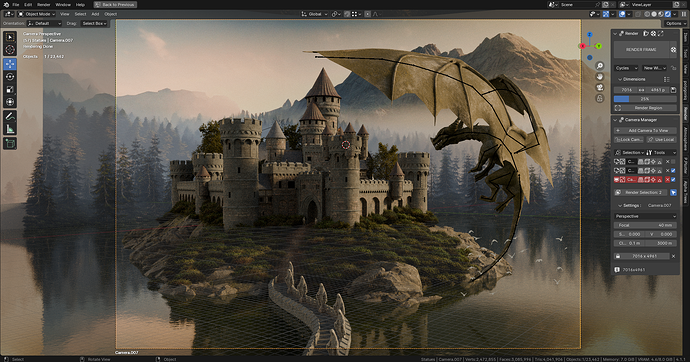Open the Render menu

[44, 4]
